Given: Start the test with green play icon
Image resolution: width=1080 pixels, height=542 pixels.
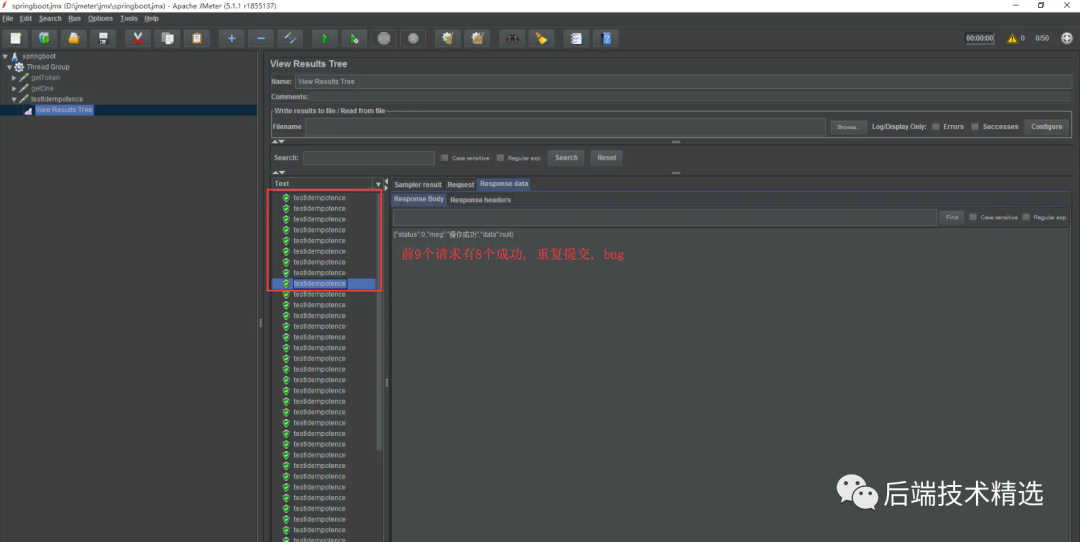Looking at the screenshot, I should click(324, 39).
